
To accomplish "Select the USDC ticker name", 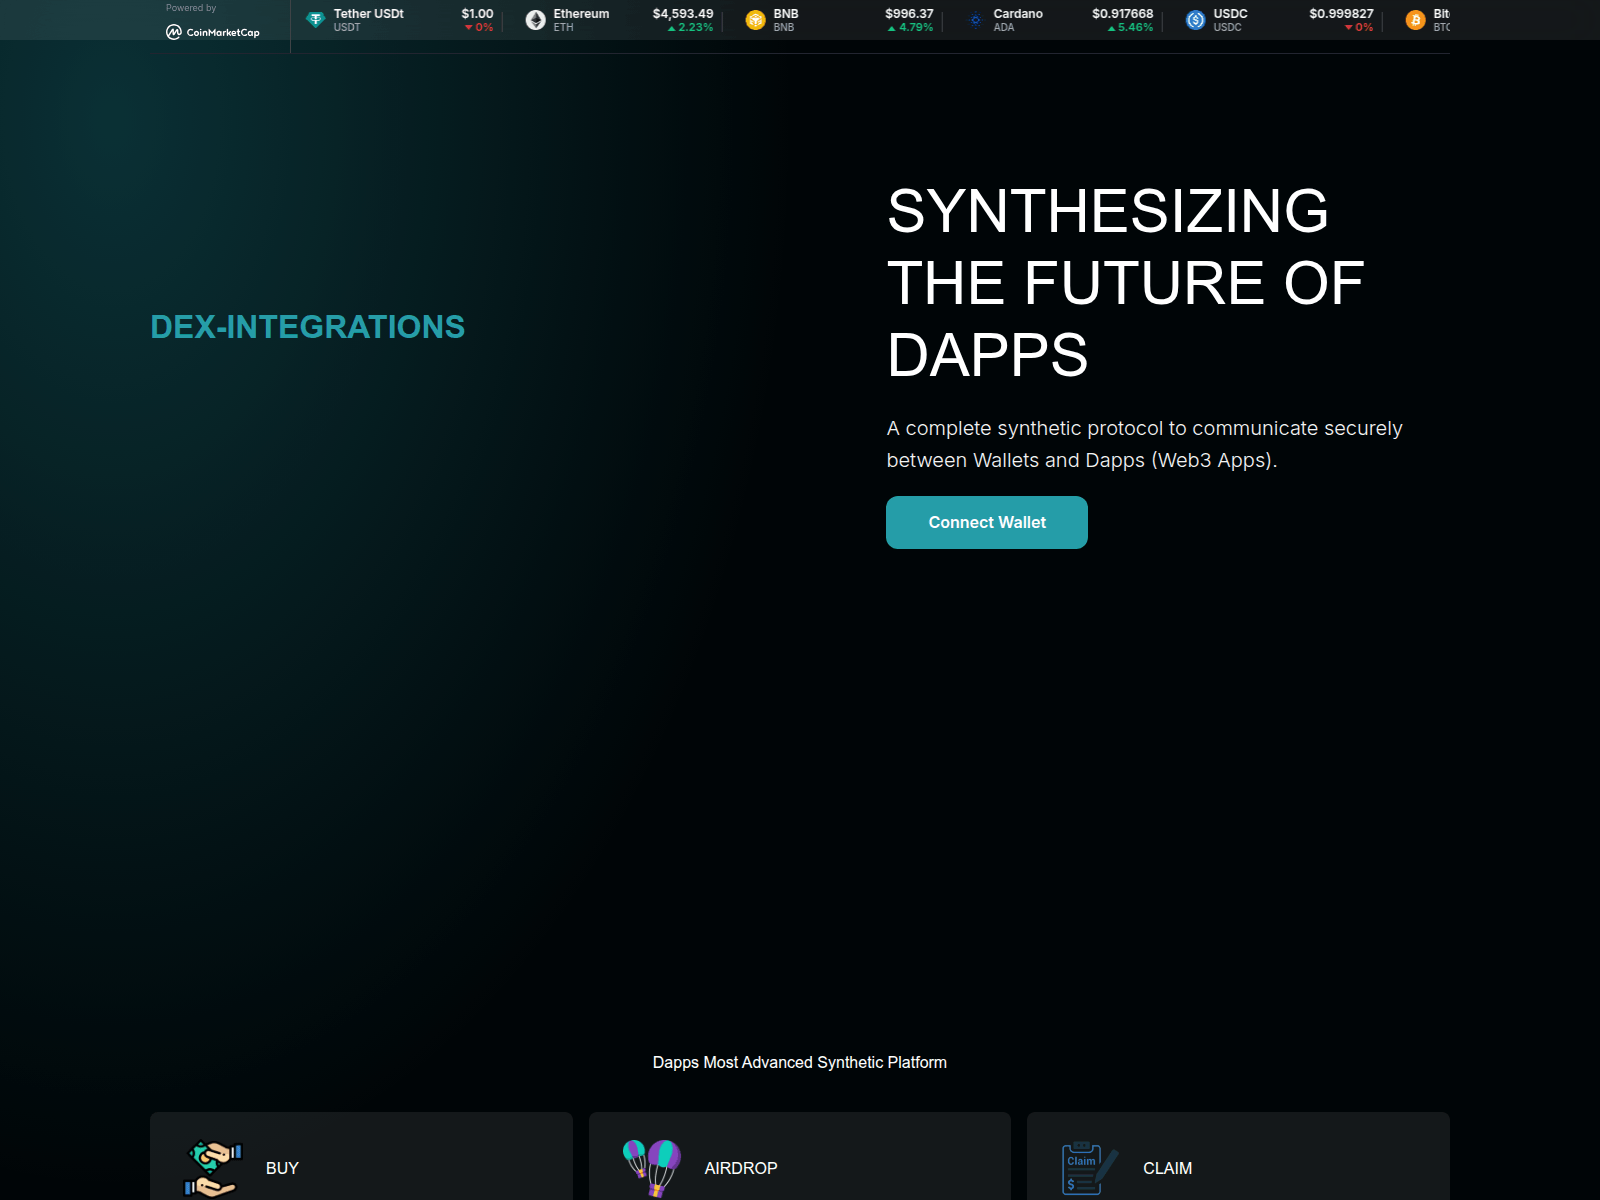I will click(1230, 14).
